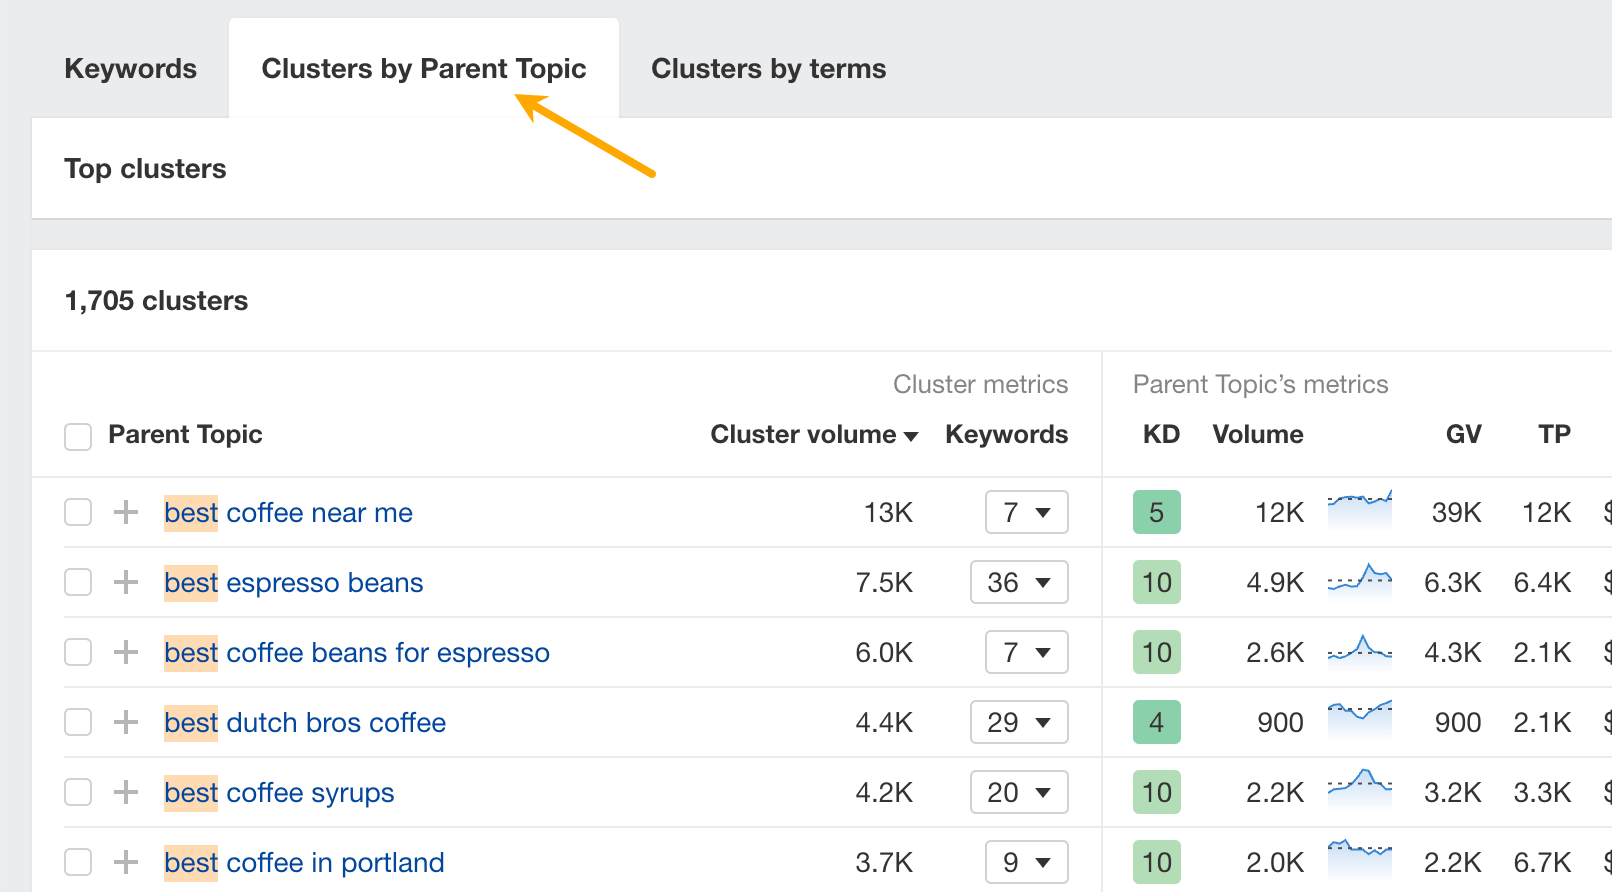Open trend sparkline for best coffee near me
The image size is (1612, 892).
pos(1359,510)
